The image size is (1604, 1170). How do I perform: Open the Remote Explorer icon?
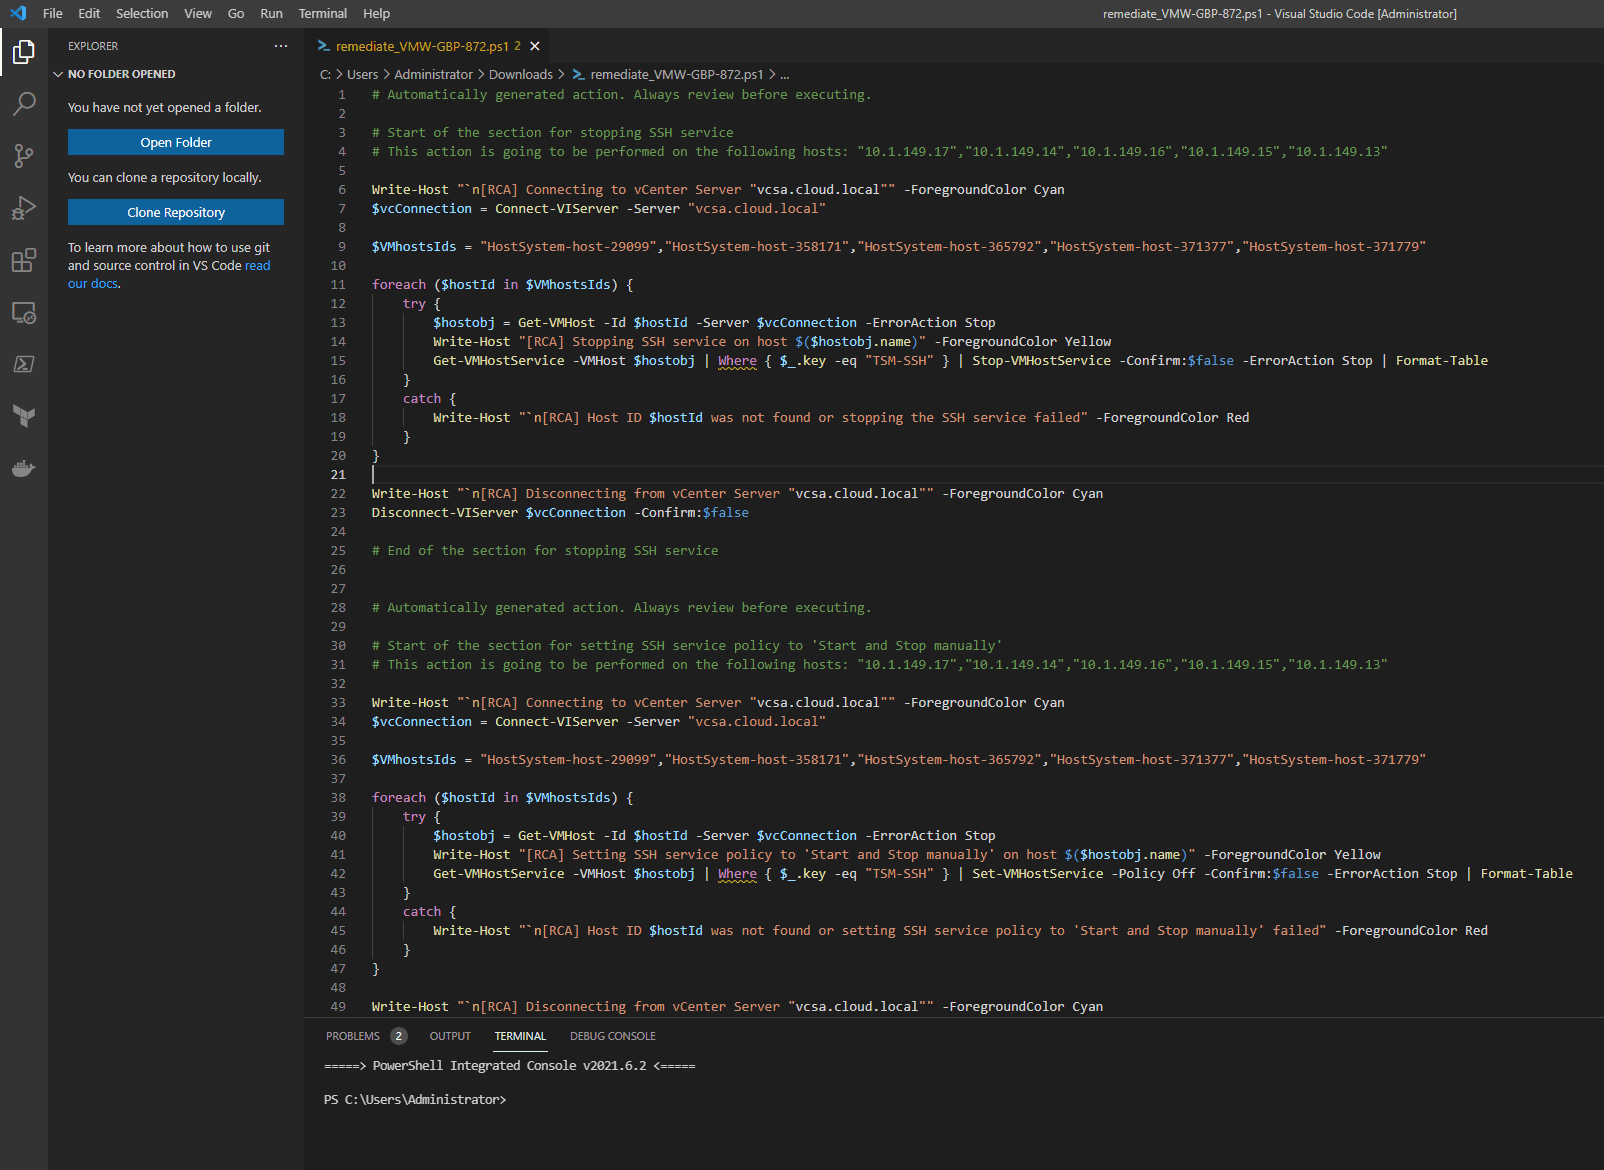(24, 312)
